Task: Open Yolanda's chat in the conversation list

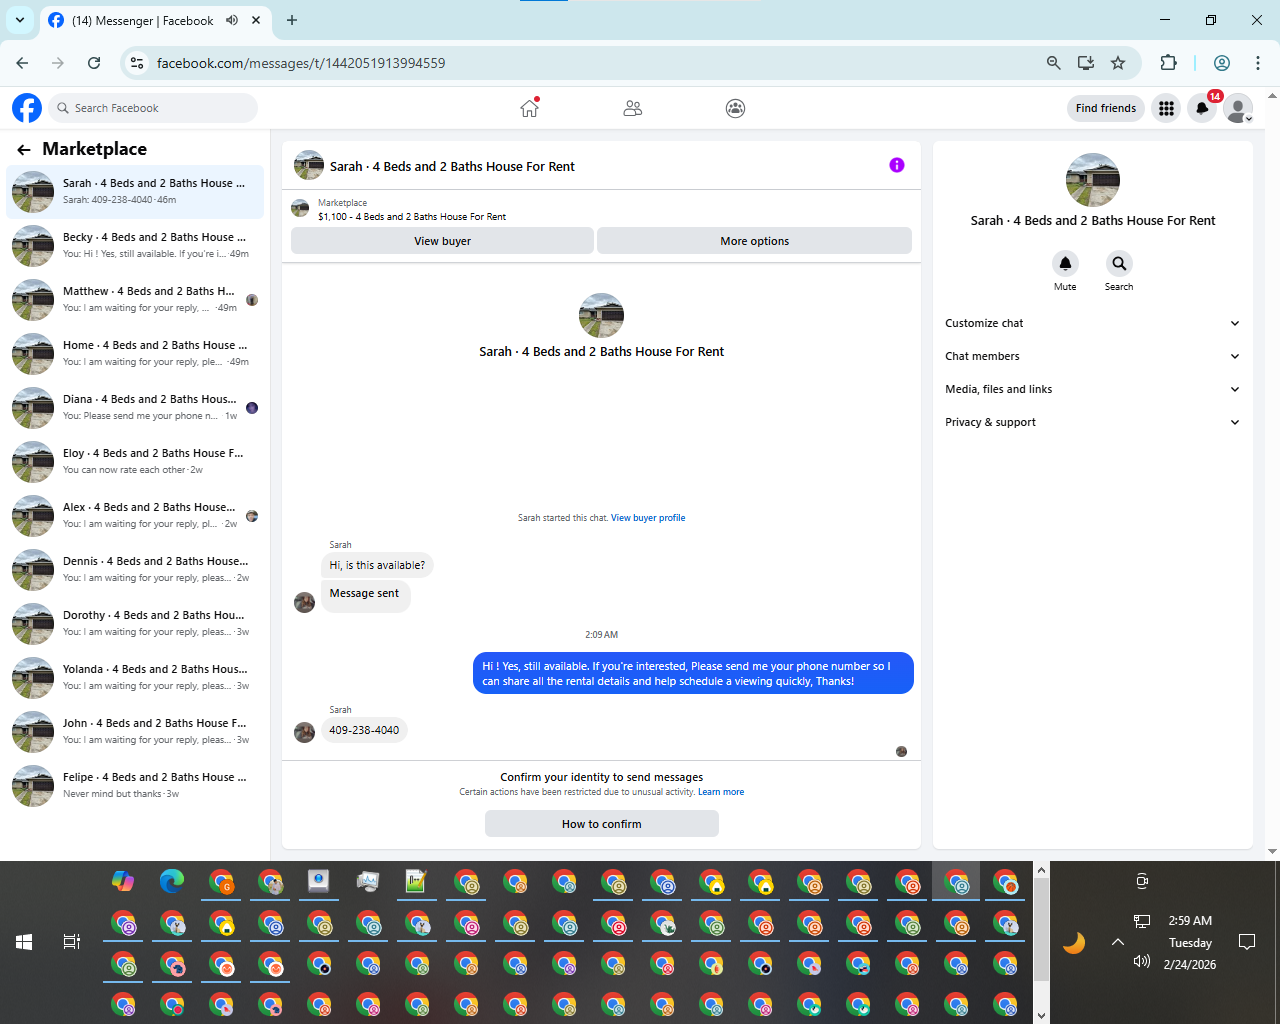Action: pos(135,677)
